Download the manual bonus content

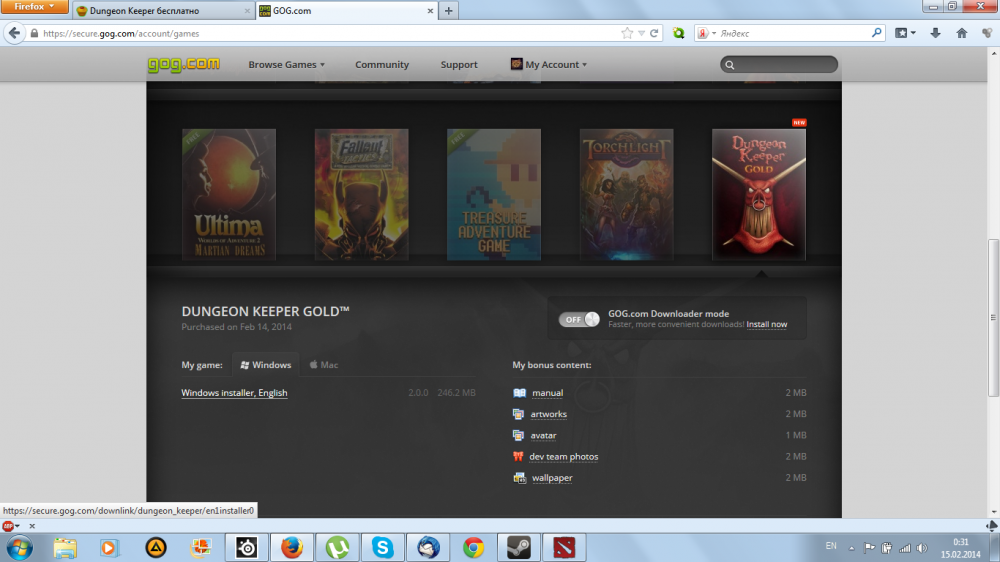tap(547, 393)
